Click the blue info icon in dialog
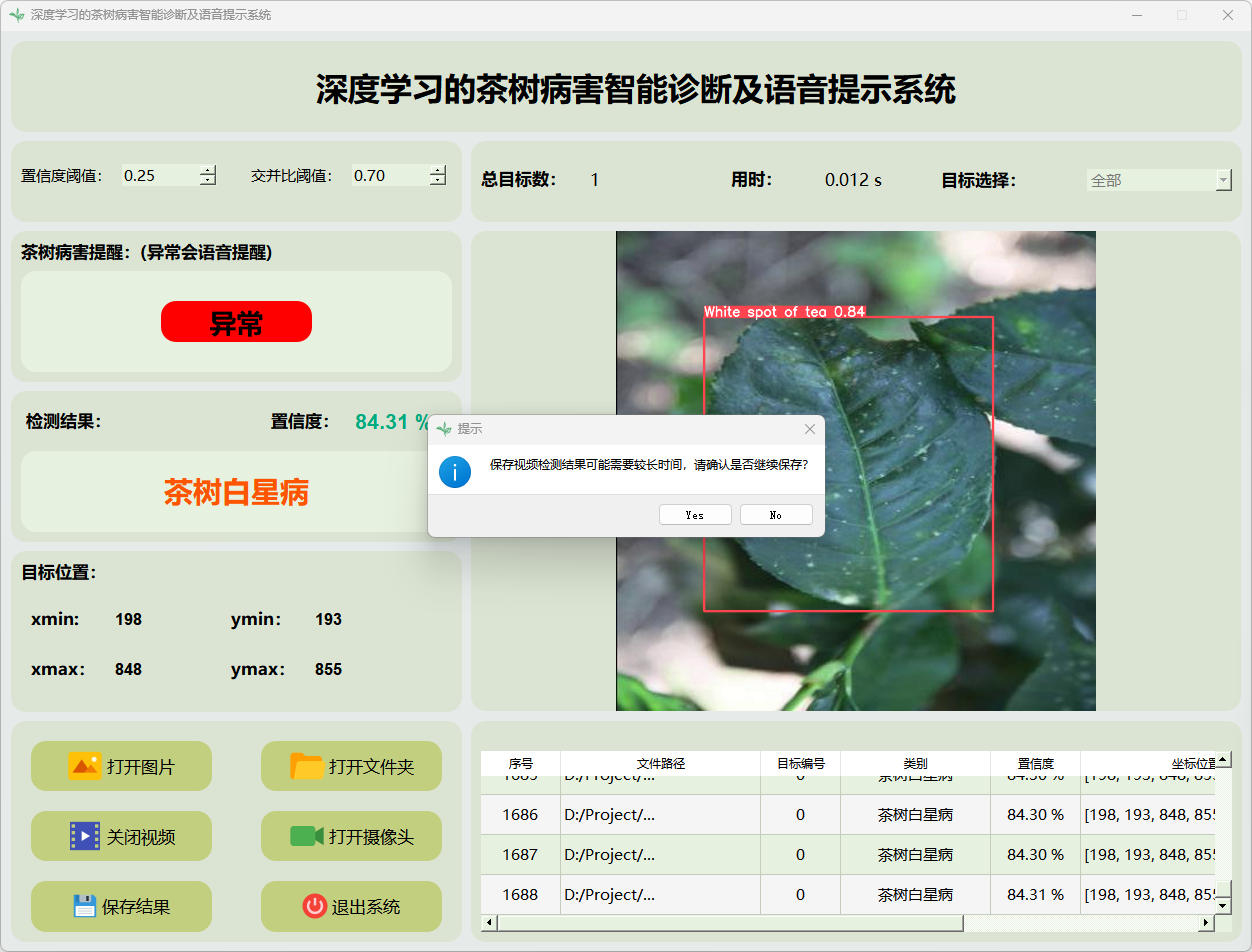Viewport: 1252px width, 952px height. (x=455, y=471)
